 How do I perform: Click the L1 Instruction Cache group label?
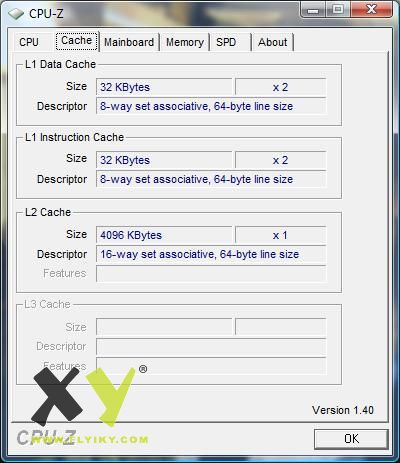pyautogui.click(x=74, y=137)
